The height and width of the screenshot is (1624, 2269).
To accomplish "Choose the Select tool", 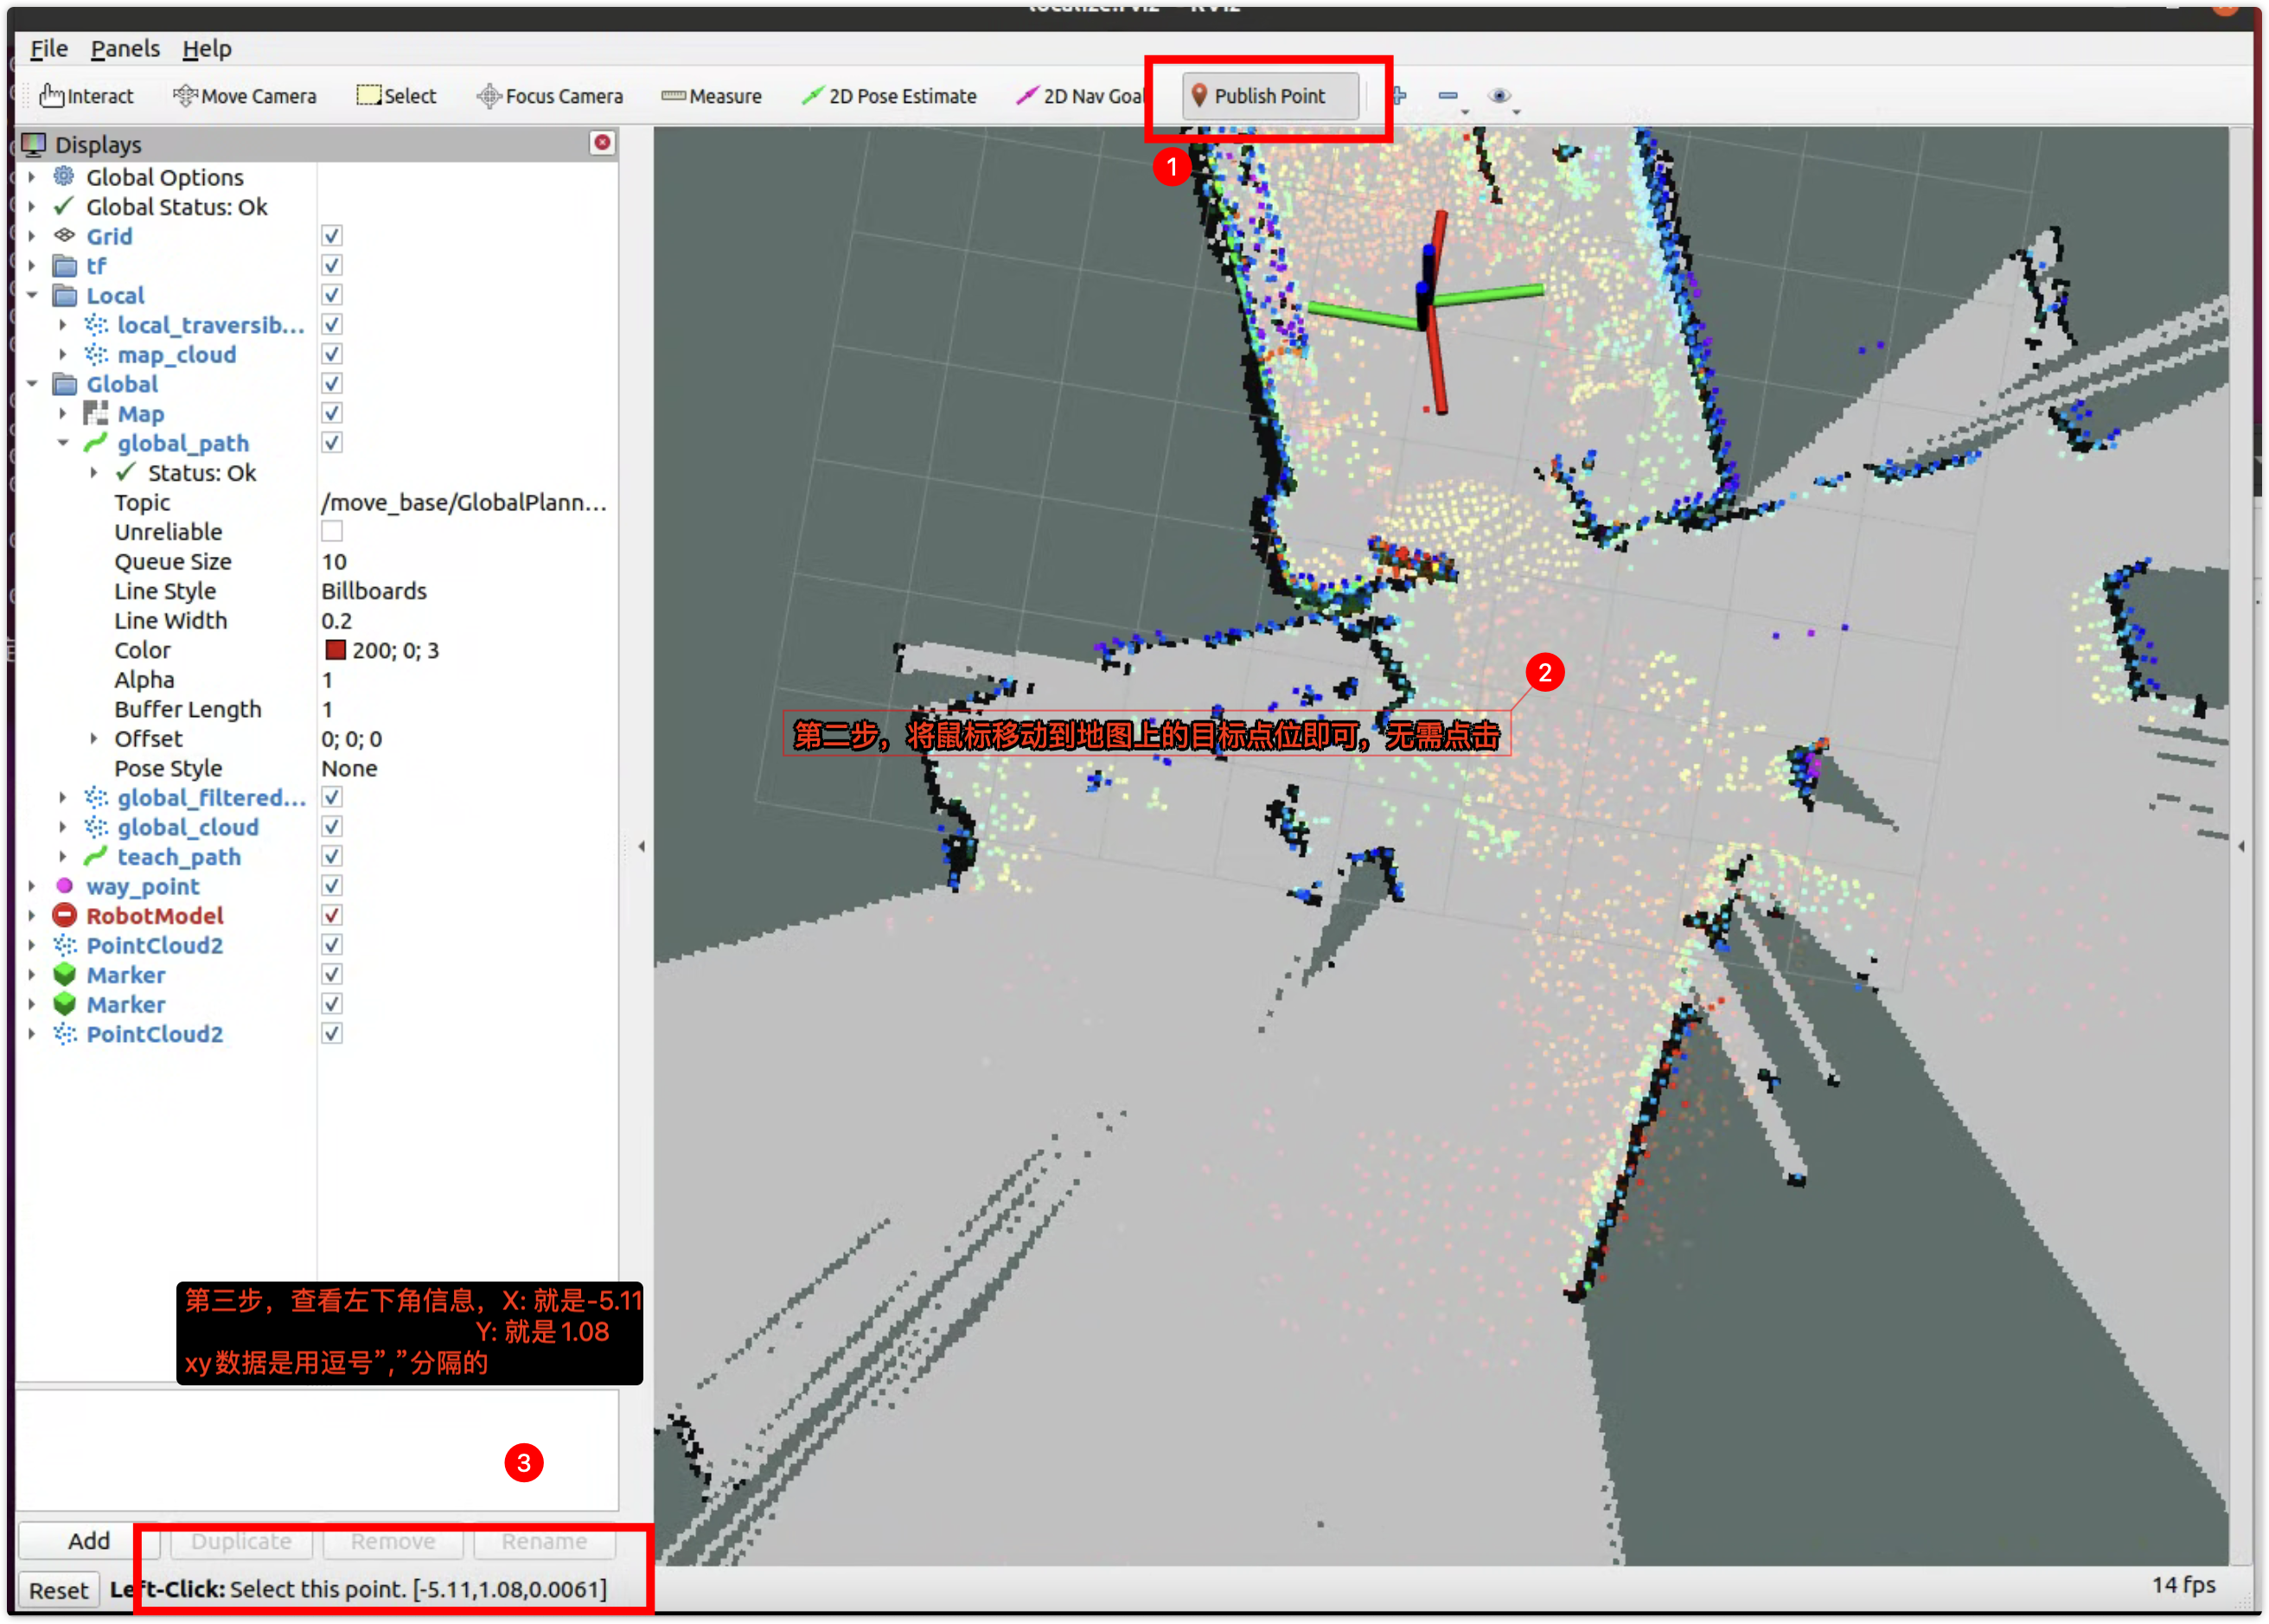I will [396, 96].
